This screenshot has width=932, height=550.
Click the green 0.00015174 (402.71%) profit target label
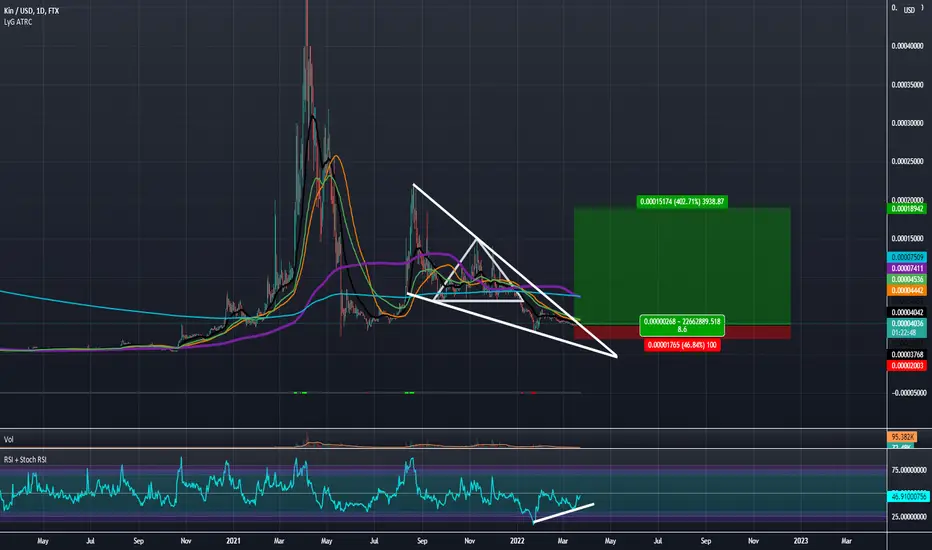click(x=682, y=202)
